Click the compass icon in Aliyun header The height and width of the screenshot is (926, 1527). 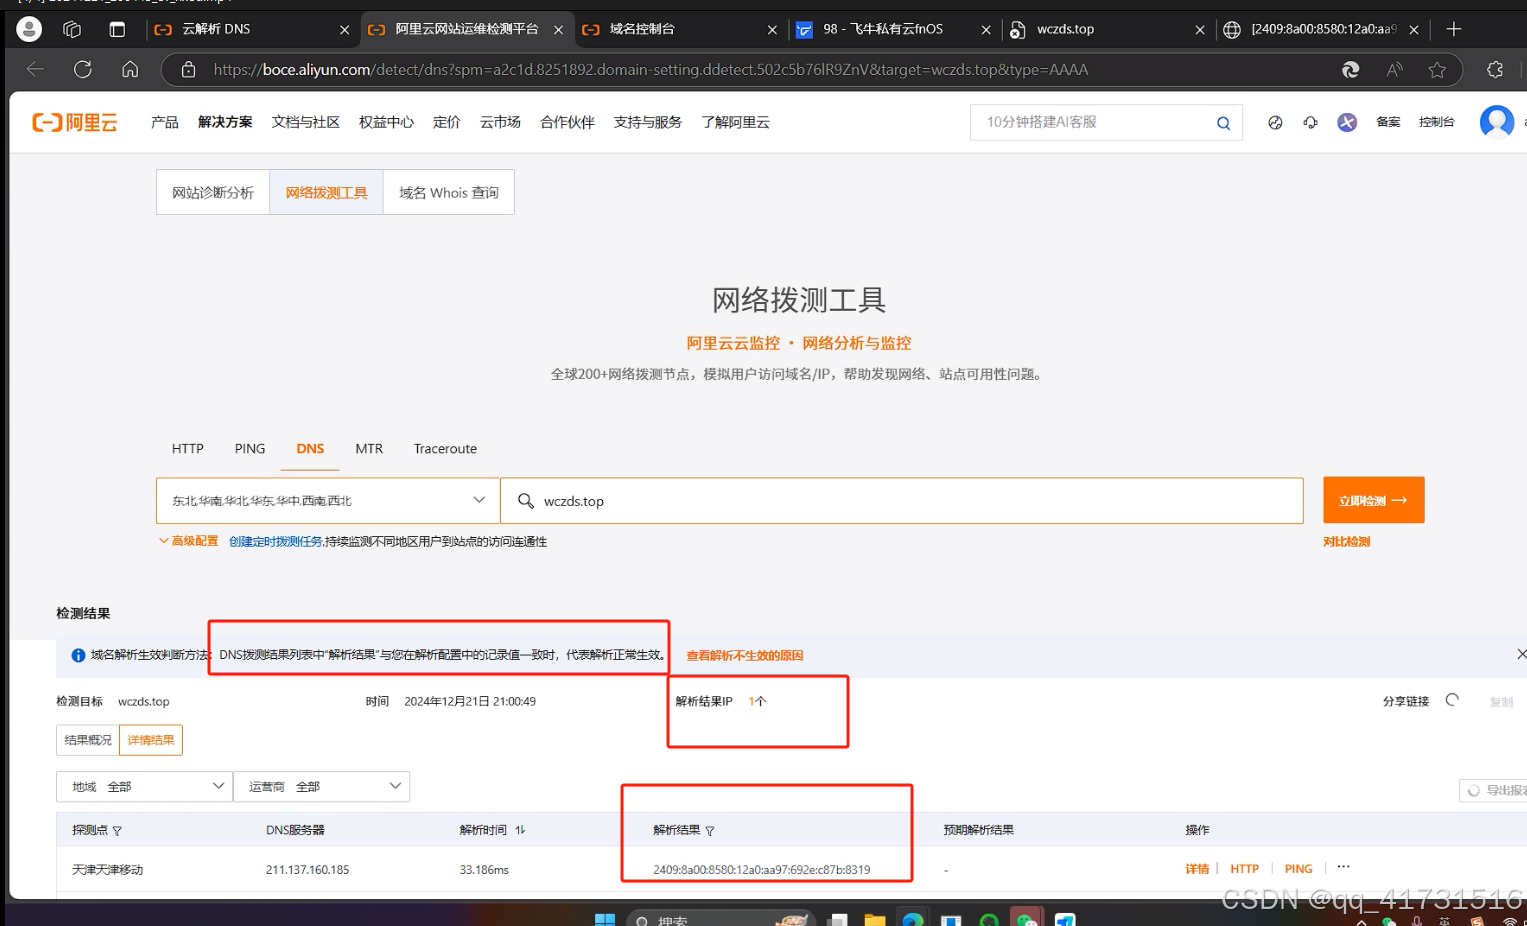(x=1275, y=122)
